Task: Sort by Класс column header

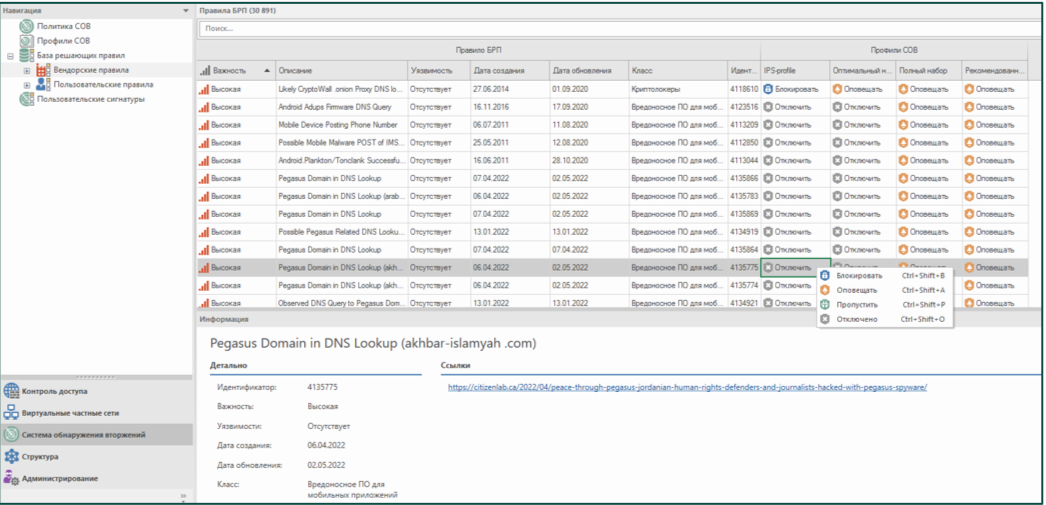Action: 677,70
